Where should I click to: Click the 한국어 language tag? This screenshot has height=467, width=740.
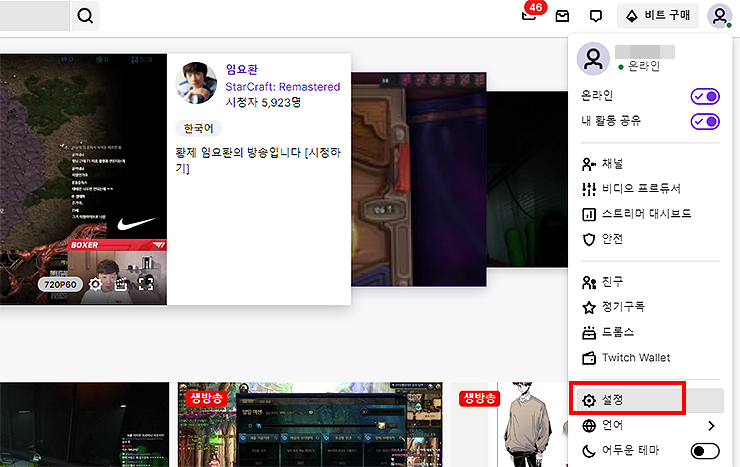[x=199, y=128]
